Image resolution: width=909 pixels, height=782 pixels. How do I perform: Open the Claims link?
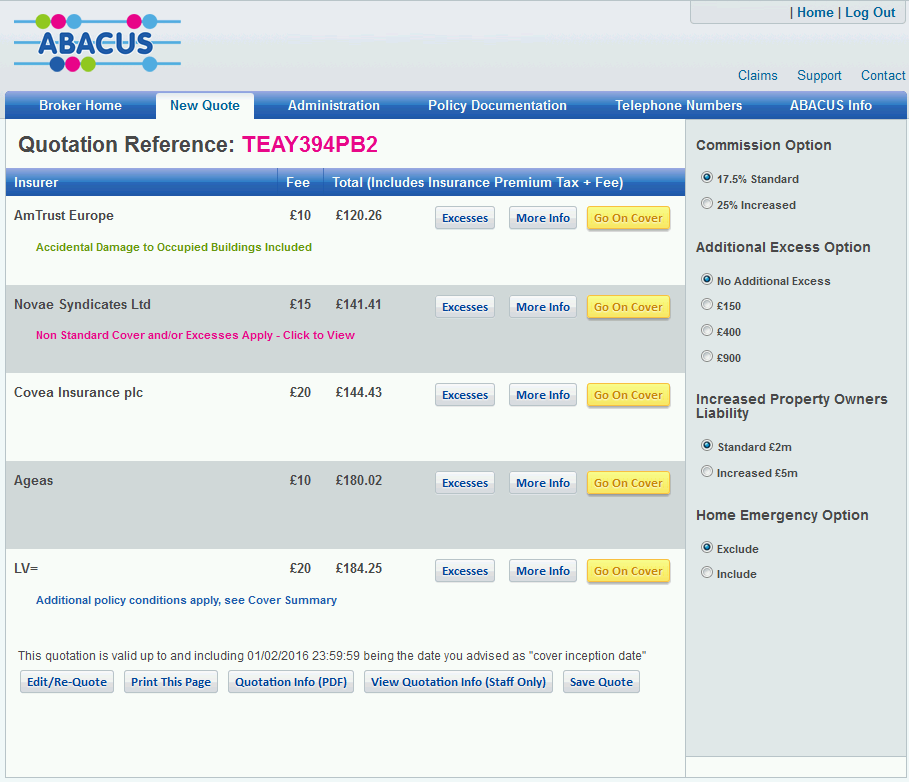[x=758, y=75]
